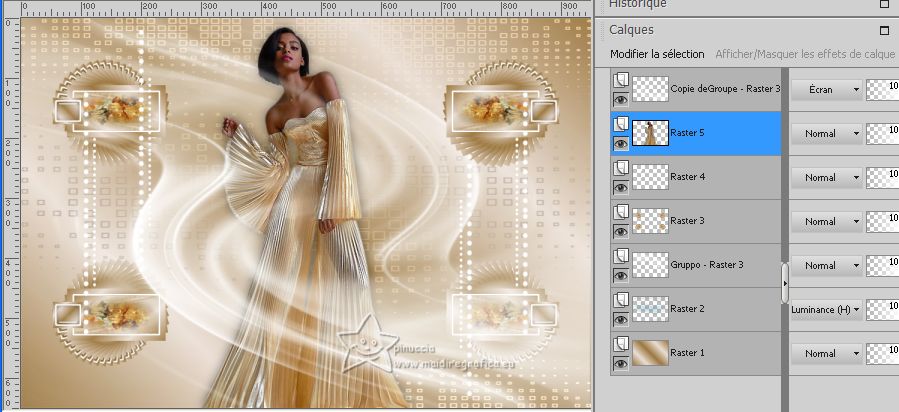Adjust the opacity slider of Raster 5
Viewport: 899px width, 412px height.
click(882, 134)
